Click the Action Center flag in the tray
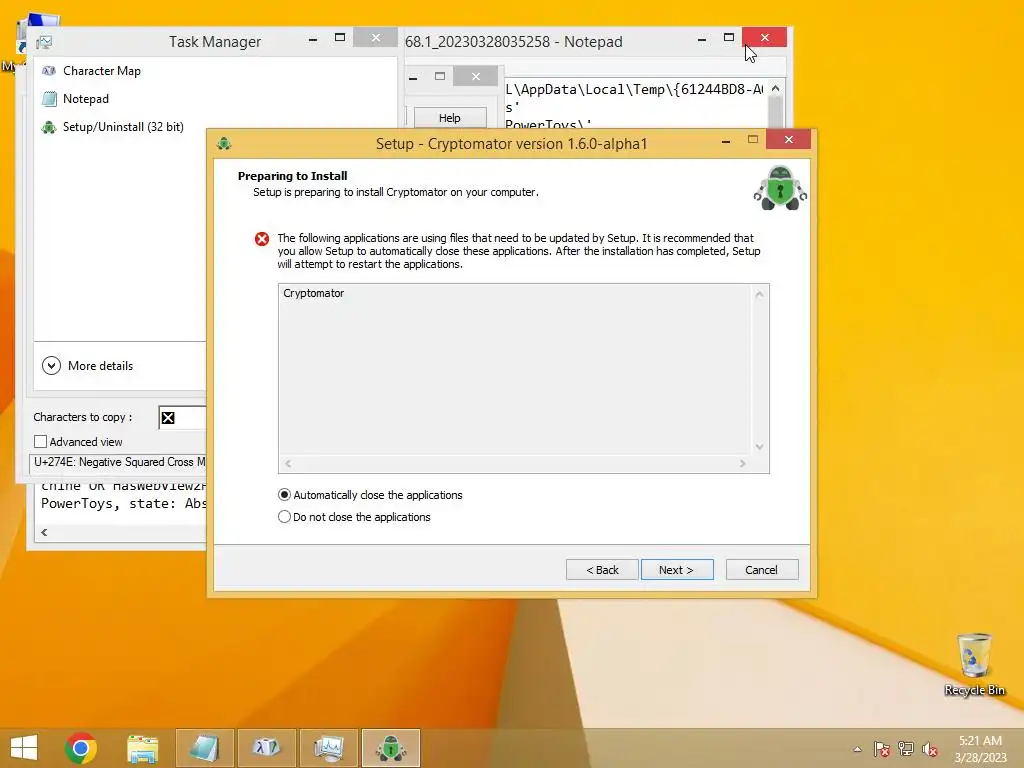This screenshot has height=768, width=1024. coord(882,748)
